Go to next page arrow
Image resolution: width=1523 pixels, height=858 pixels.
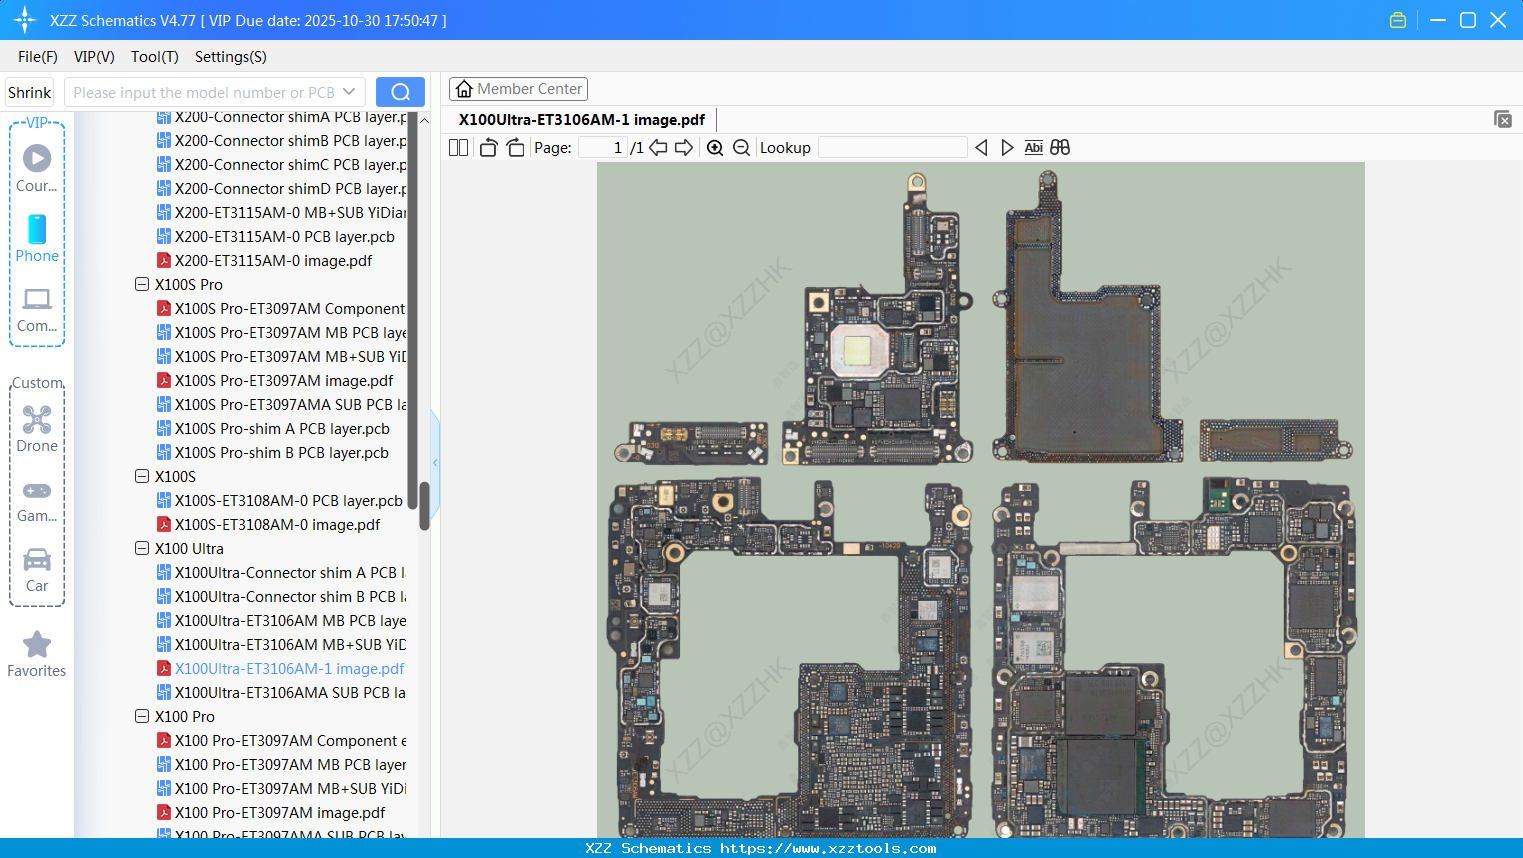(684, 148)
